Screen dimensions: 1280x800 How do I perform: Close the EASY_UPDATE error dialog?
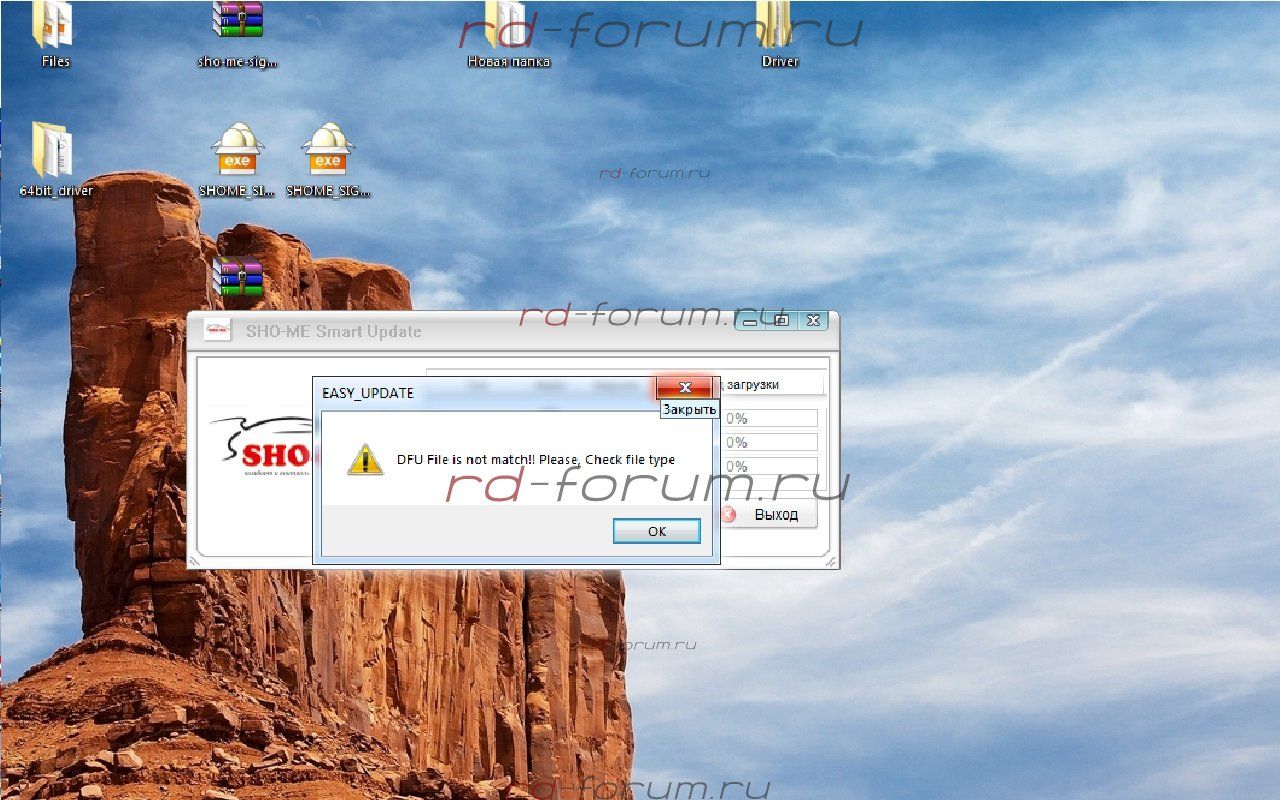684,388
